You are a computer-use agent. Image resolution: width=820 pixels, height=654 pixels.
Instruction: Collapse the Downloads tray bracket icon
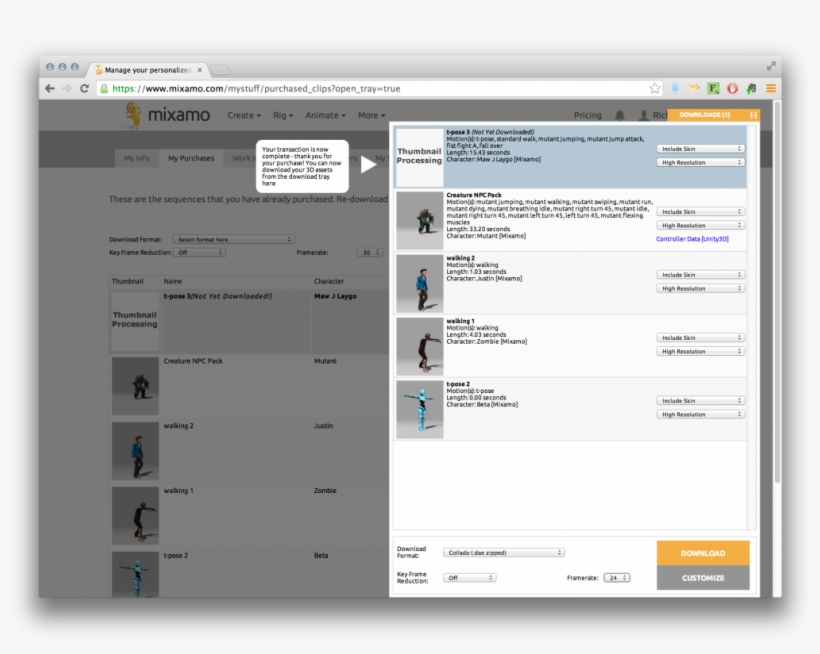(753, 115)
